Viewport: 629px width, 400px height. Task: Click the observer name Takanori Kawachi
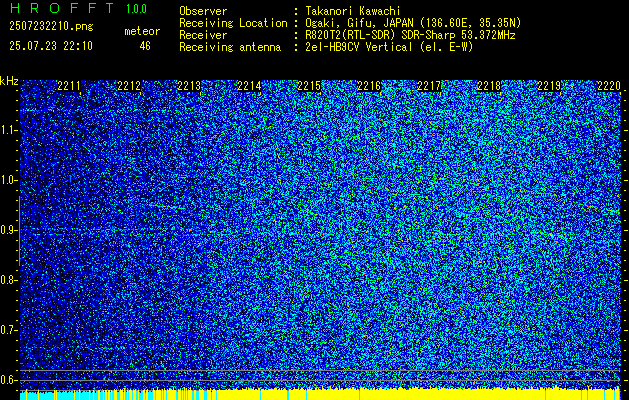(351, 11)
